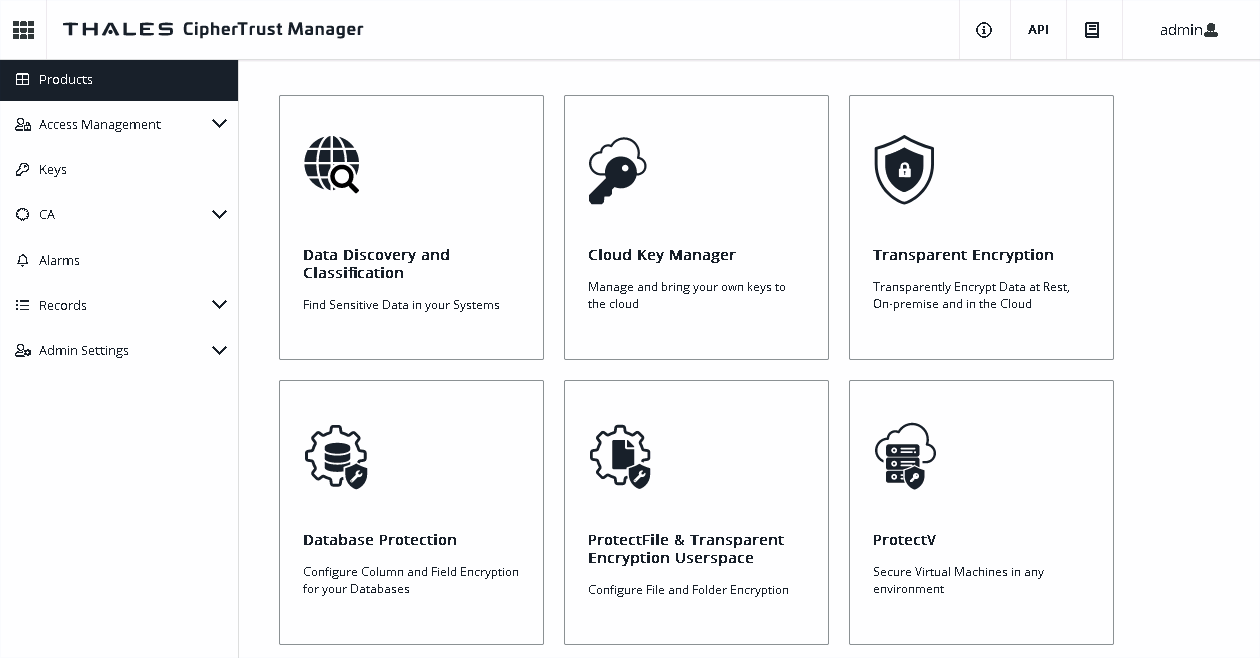Open the admin user menu

tap(1188, 30)
